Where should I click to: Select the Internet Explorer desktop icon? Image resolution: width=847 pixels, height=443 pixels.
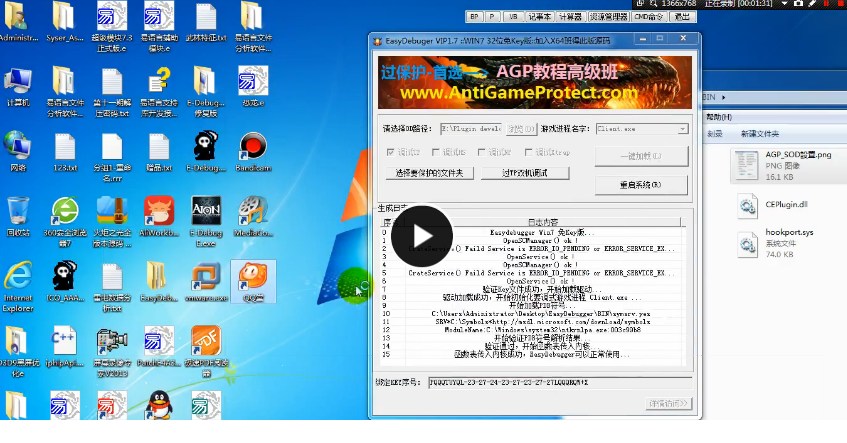(18, 287)
